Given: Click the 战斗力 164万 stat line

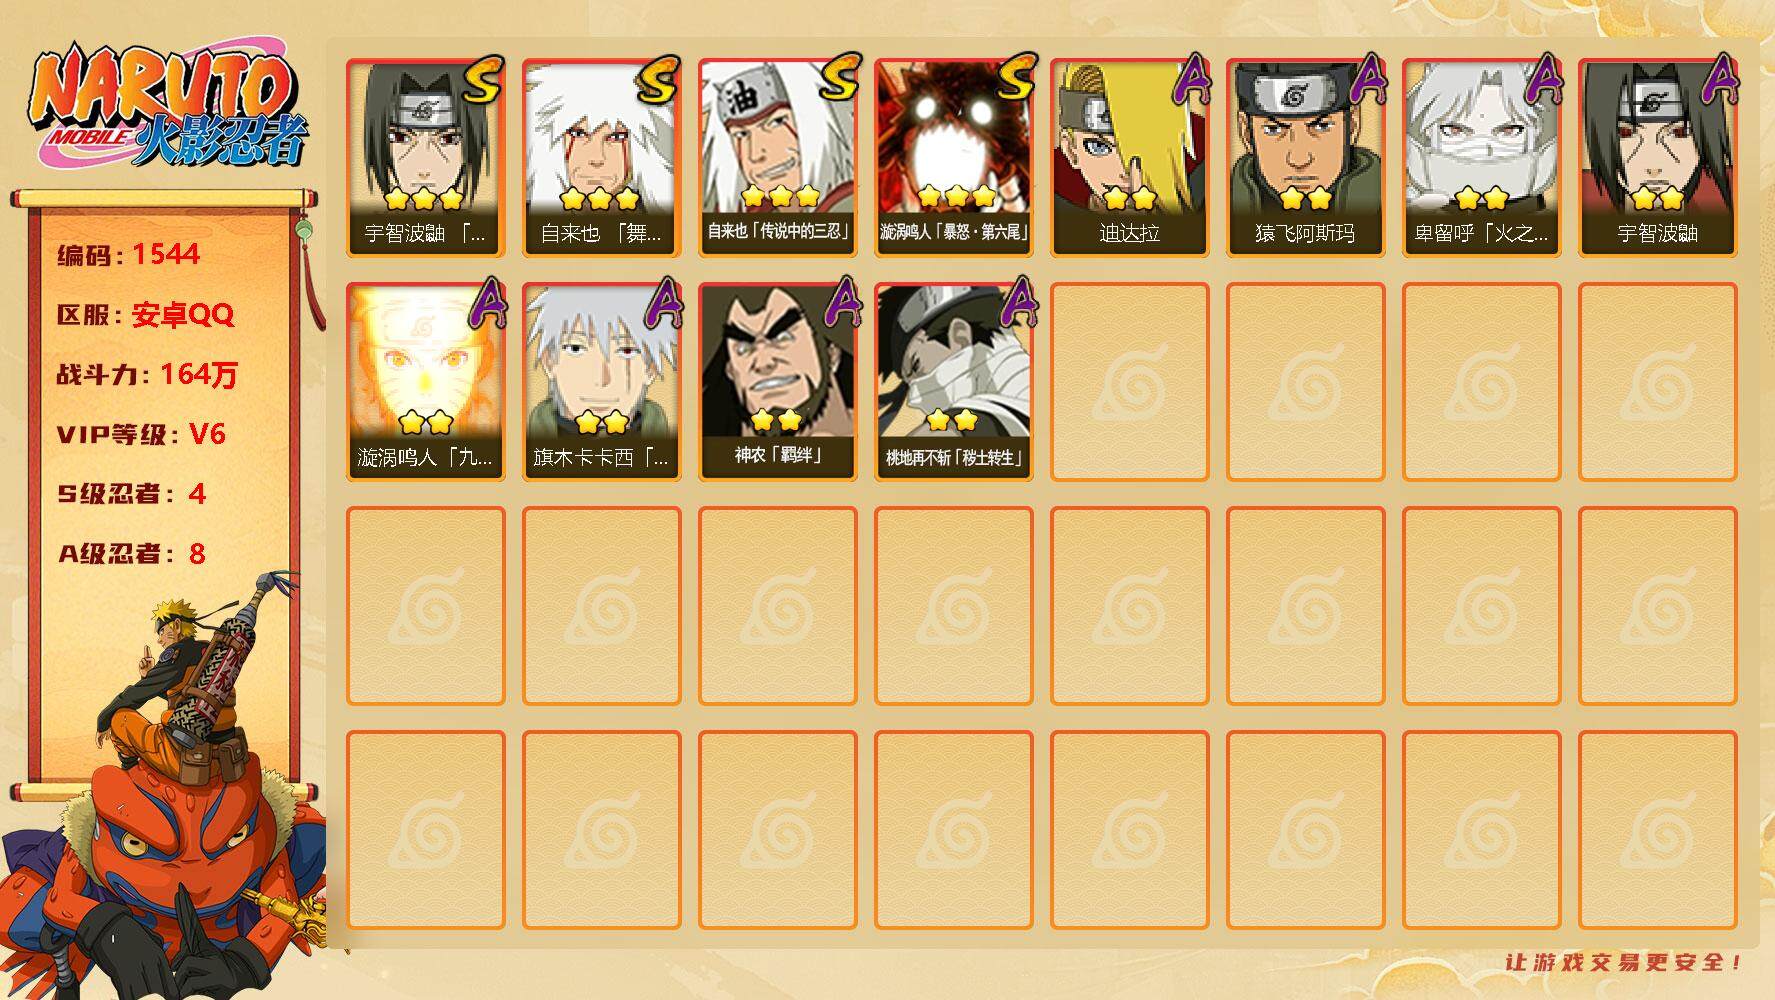Looking at the screenshot, I should click(147, 374).
